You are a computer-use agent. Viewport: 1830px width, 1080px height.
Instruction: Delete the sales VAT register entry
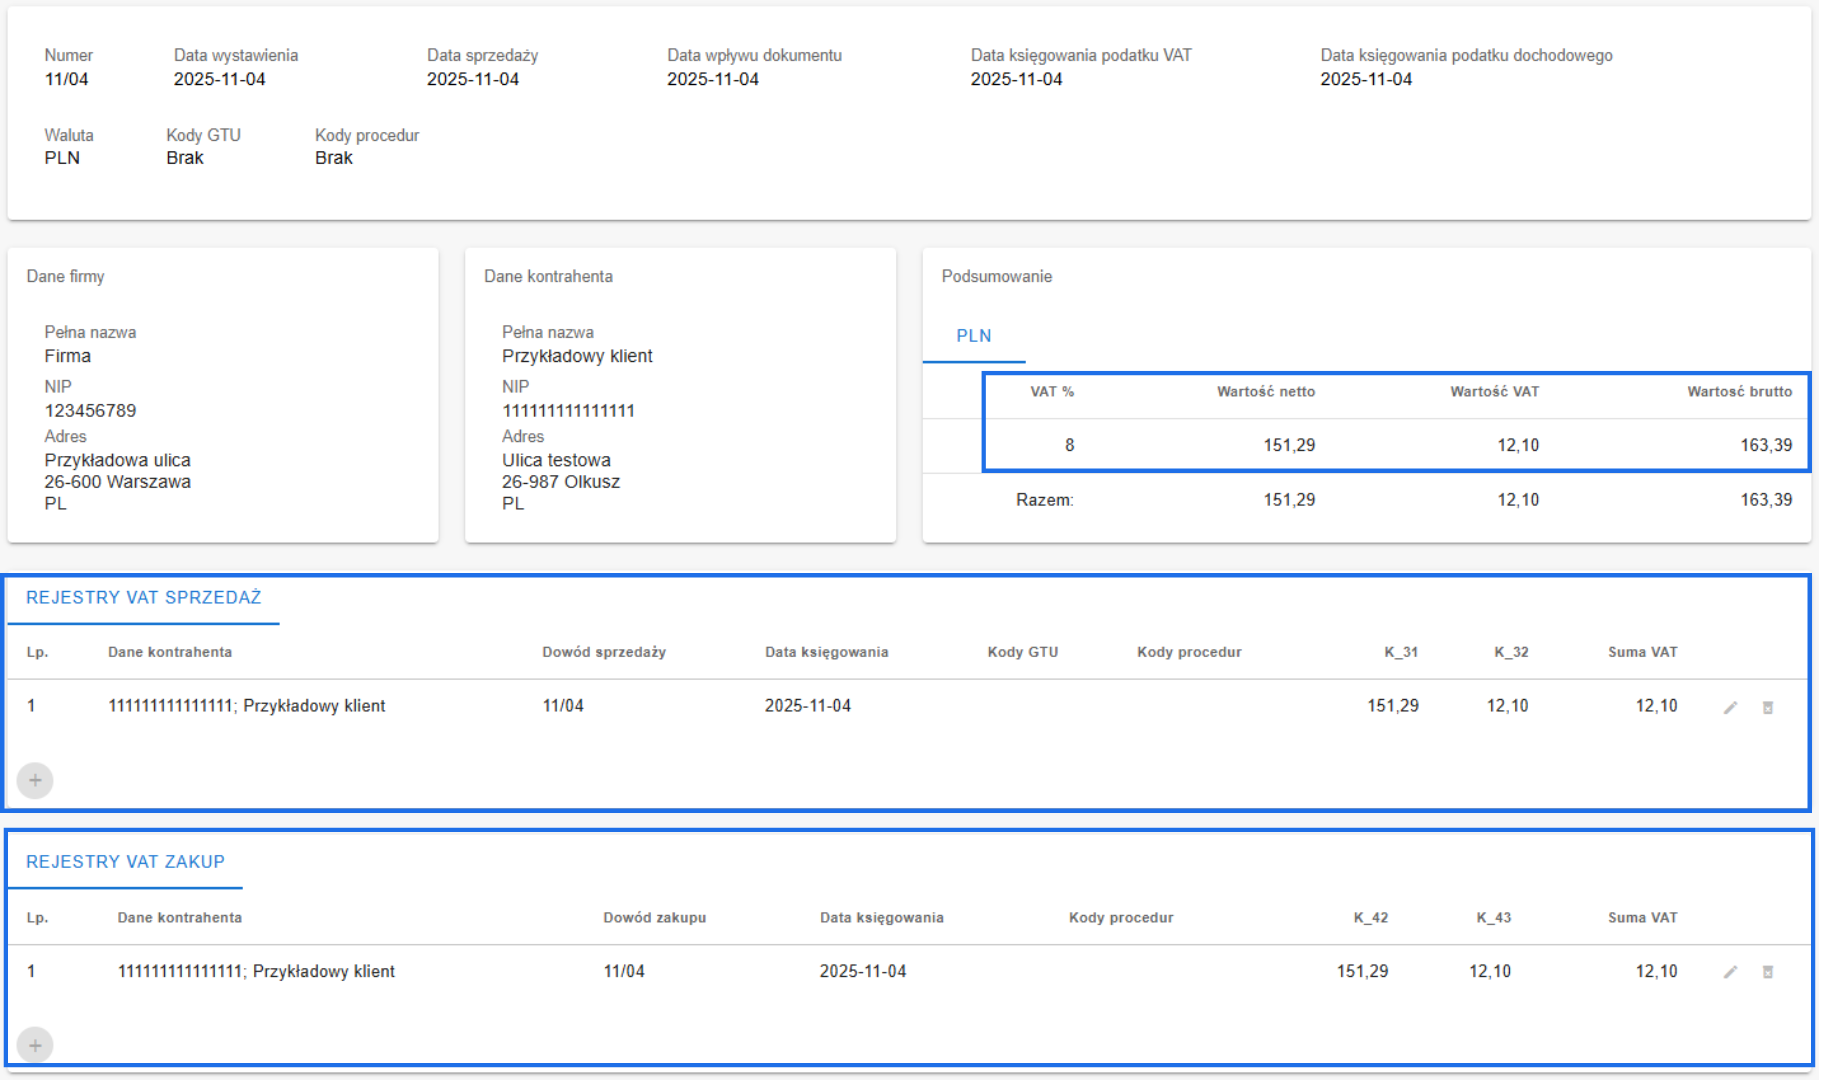coord(1767,708)
